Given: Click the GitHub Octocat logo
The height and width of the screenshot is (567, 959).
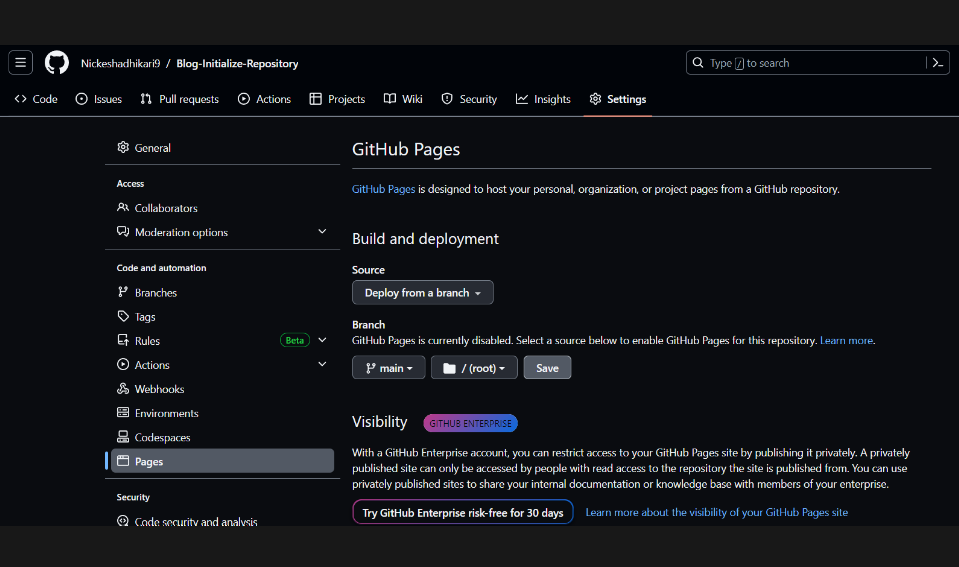Looking at the screenshot, I should tap(57, 62).
